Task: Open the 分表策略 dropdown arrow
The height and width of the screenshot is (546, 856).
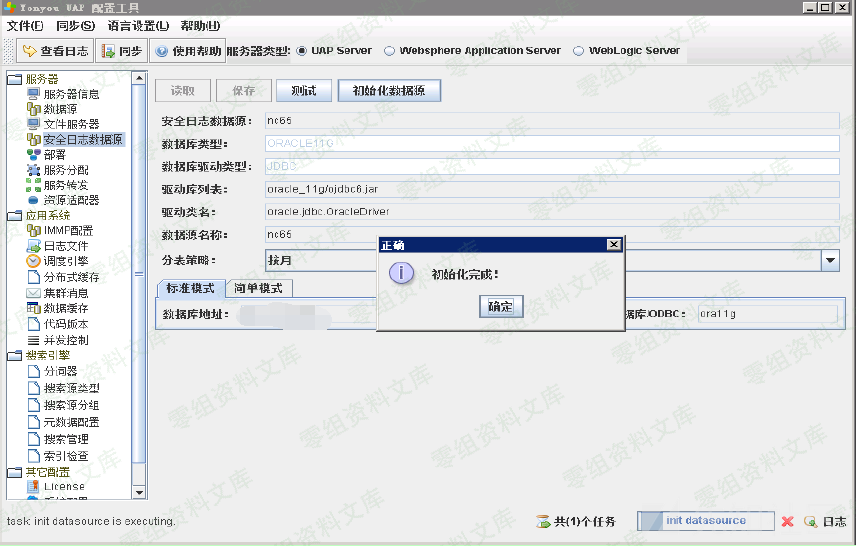Action: click(830, 260)
